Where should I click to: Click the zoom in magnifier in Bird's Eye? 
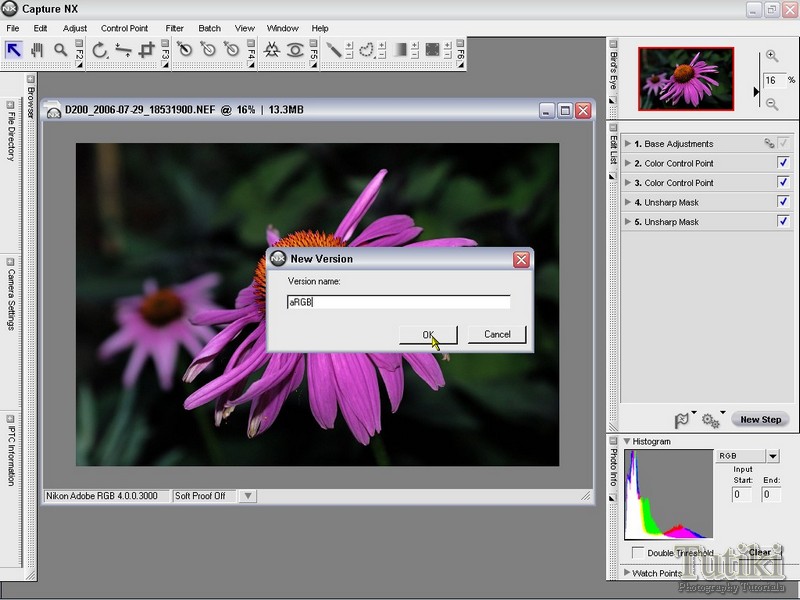(x=772, y=56)
